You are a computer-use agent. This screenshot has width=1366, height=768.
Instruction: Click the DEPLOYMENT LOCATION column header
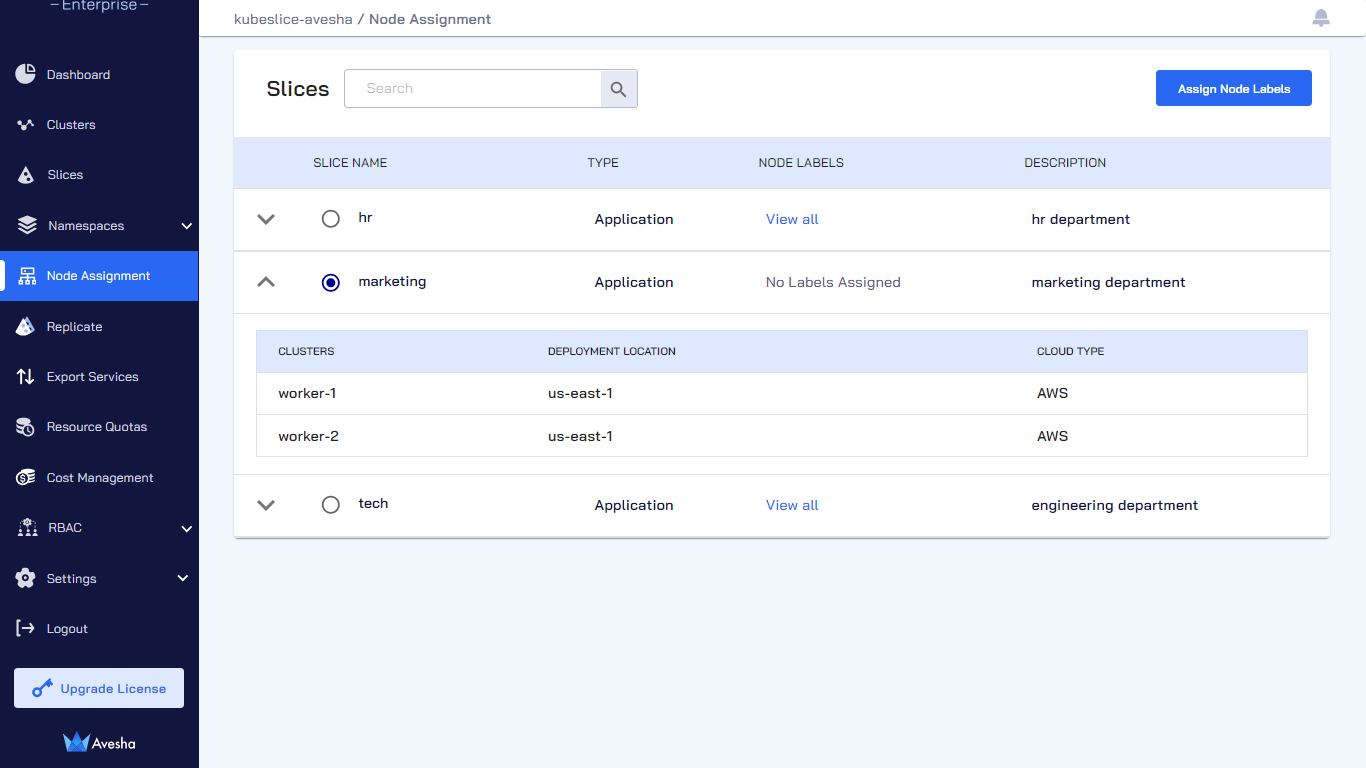point(612,352)
